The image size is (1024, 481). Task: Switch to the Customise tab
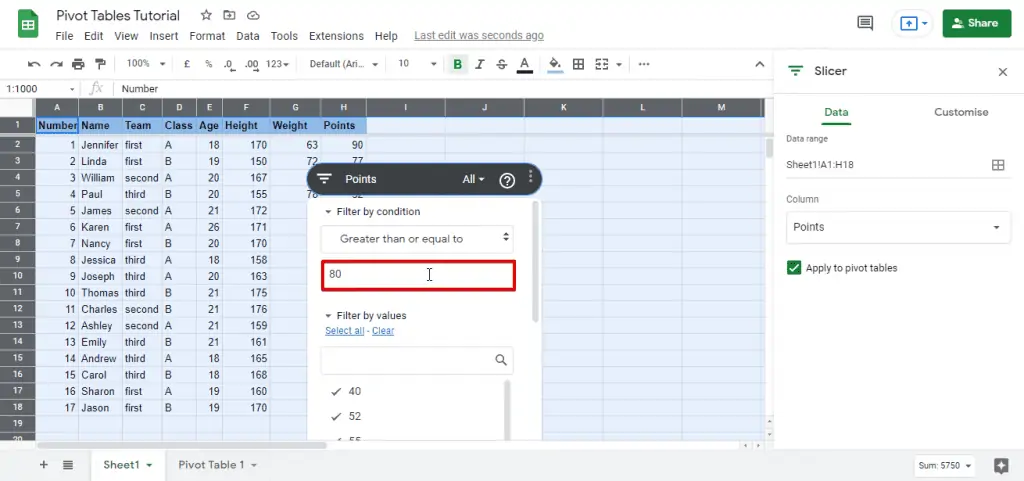(961, 112)
